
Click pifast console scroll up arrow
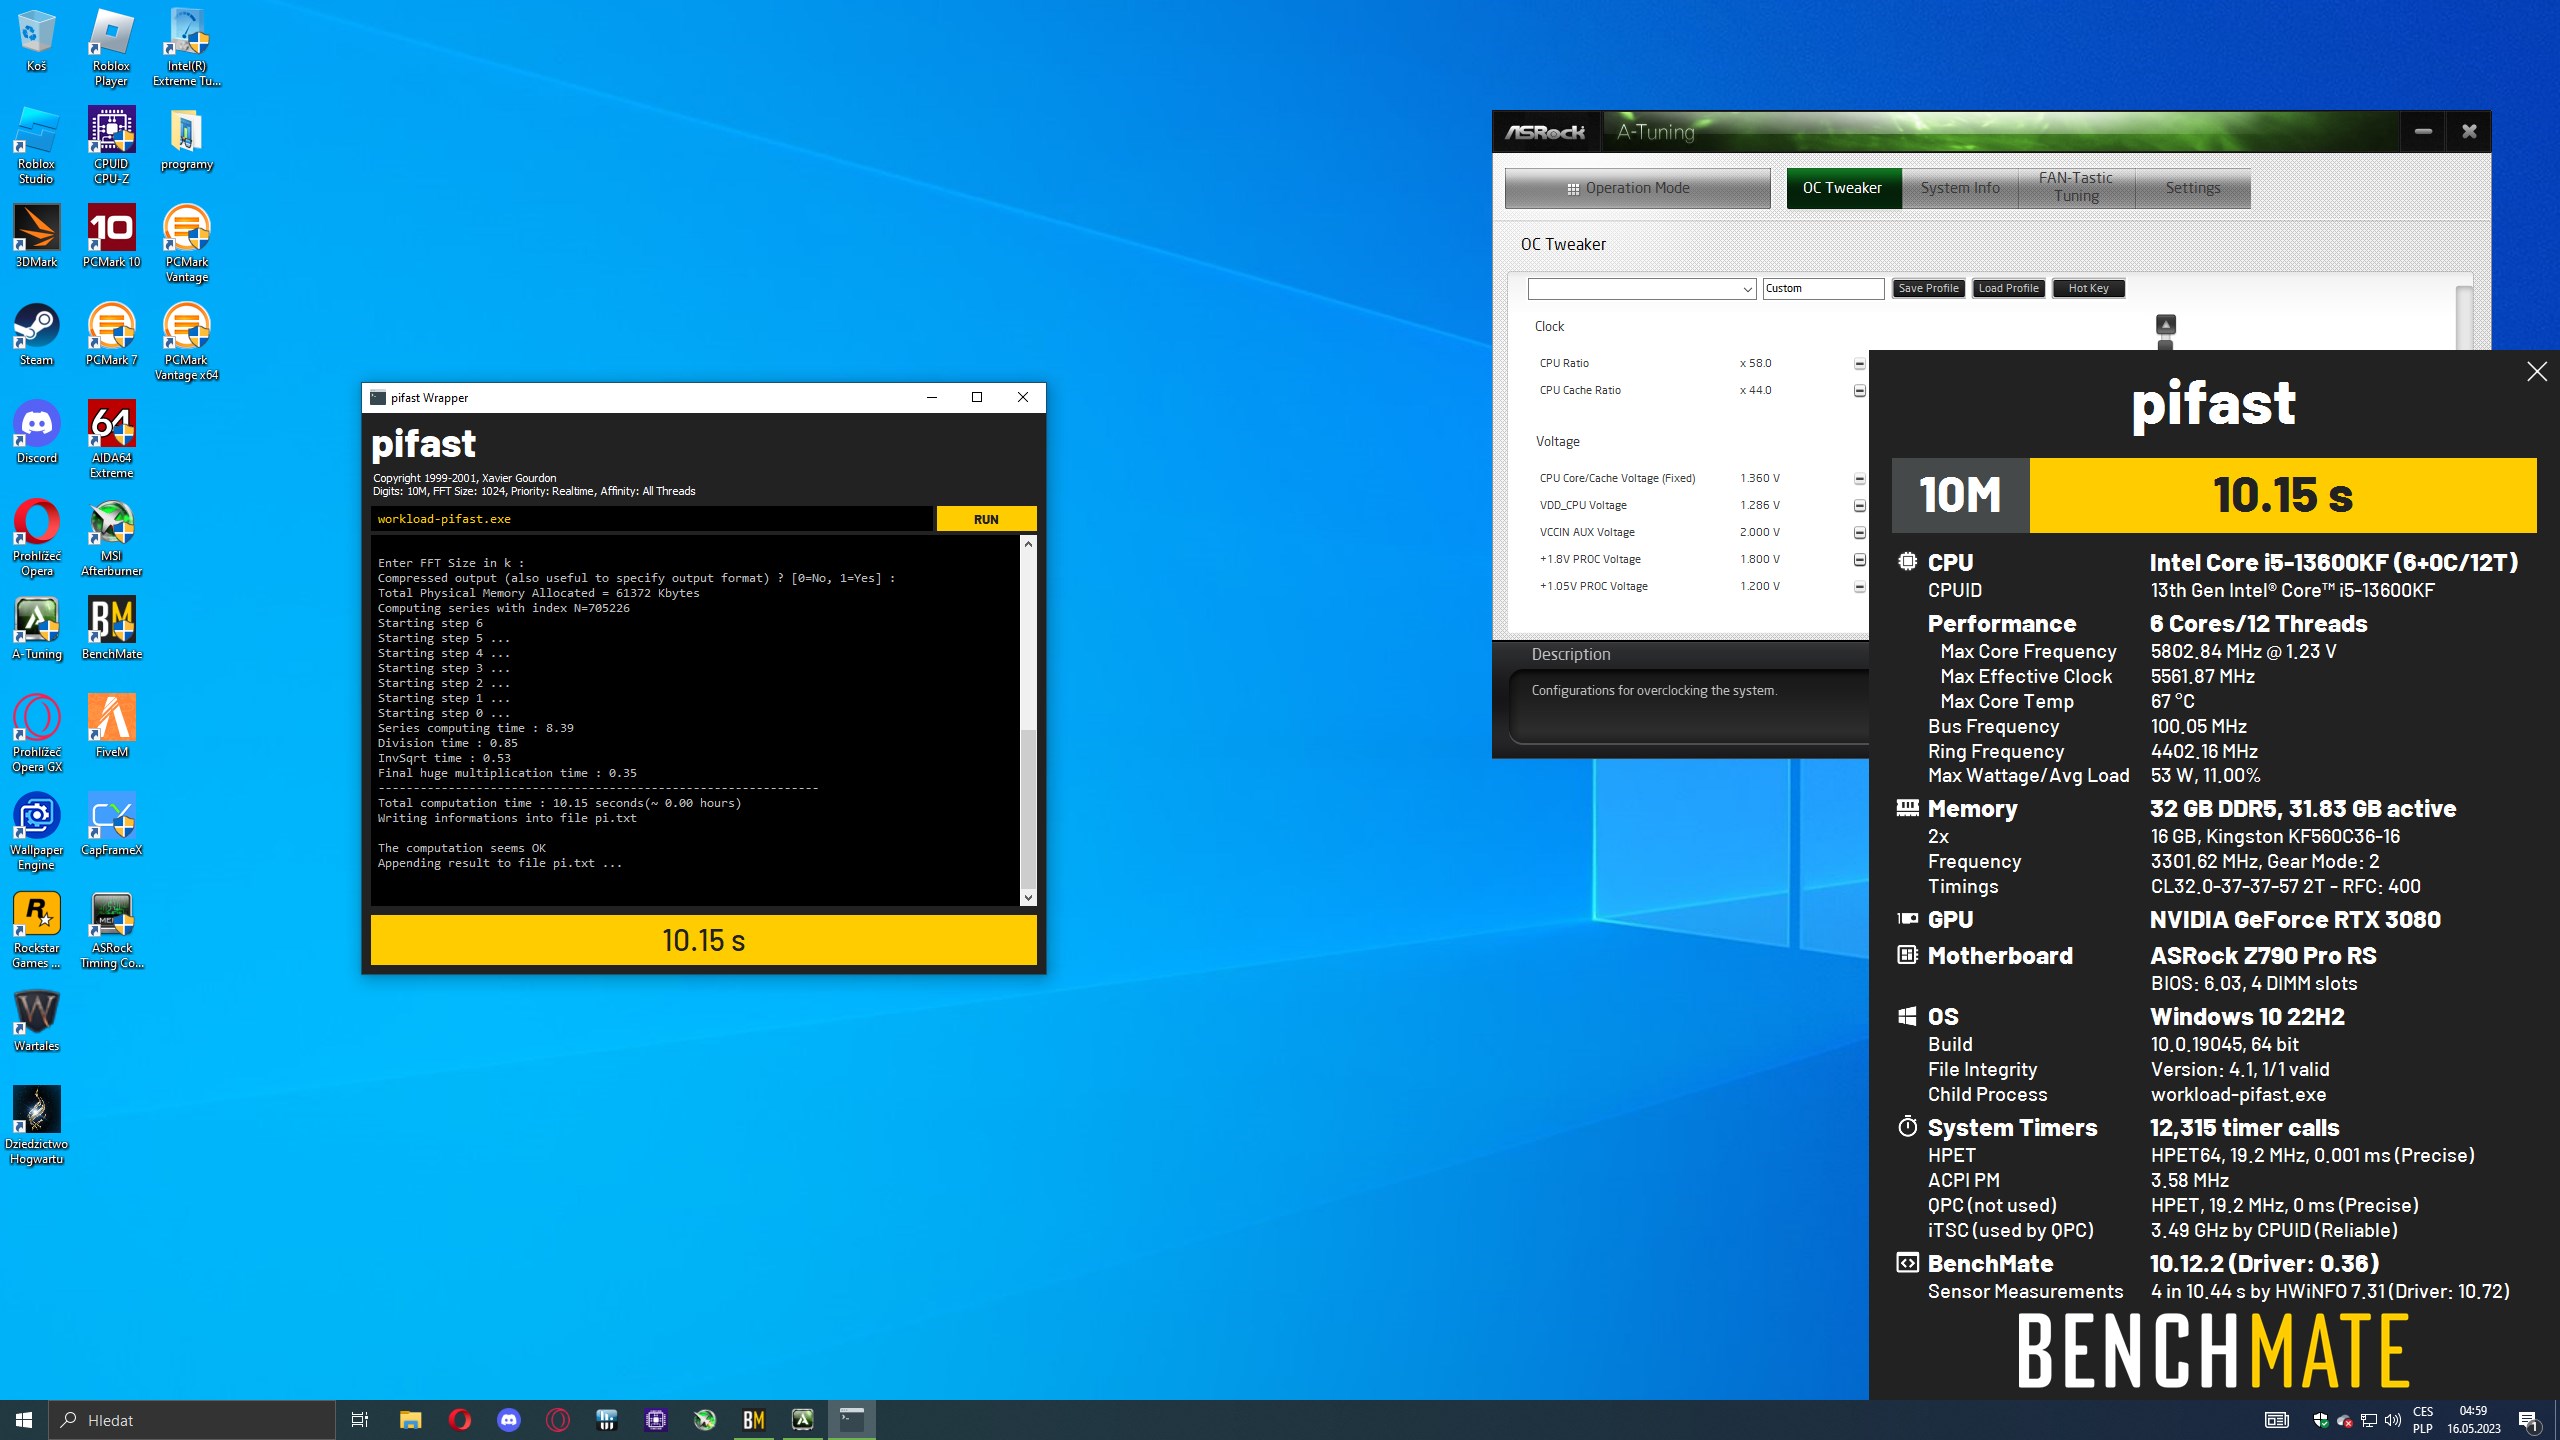coord(1028,544)
